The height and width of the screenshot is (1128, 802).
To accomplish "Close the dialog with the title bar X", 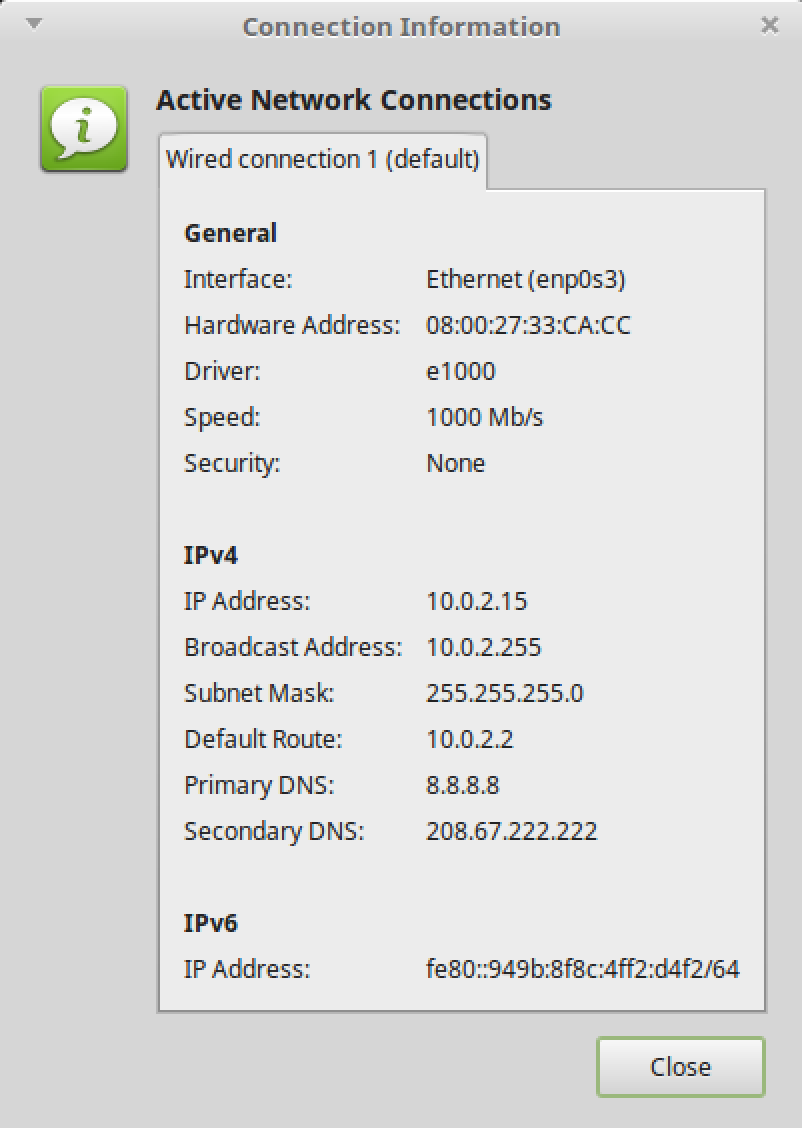I will [769, 26].
